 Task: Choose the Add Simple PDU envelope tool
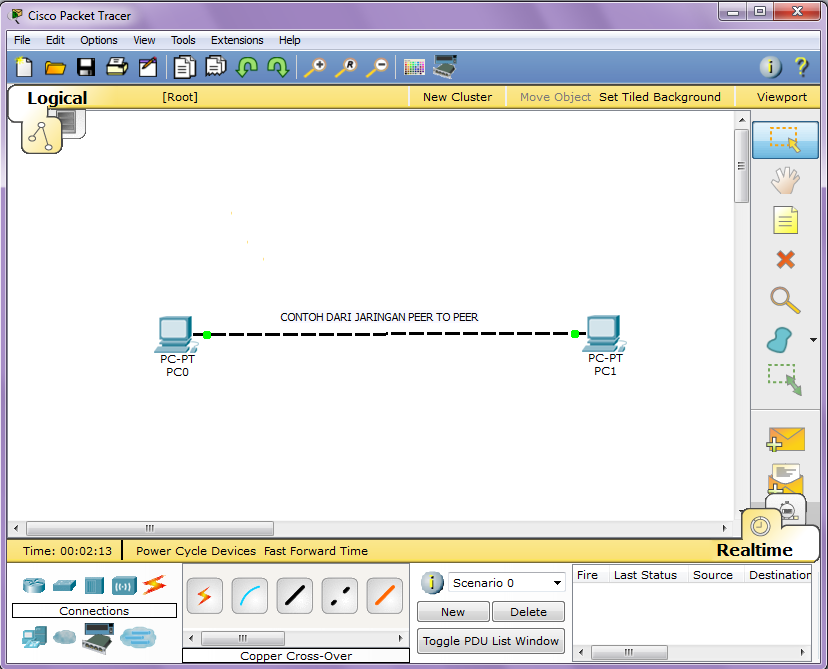pyautogui.click(x=785, y=439)
